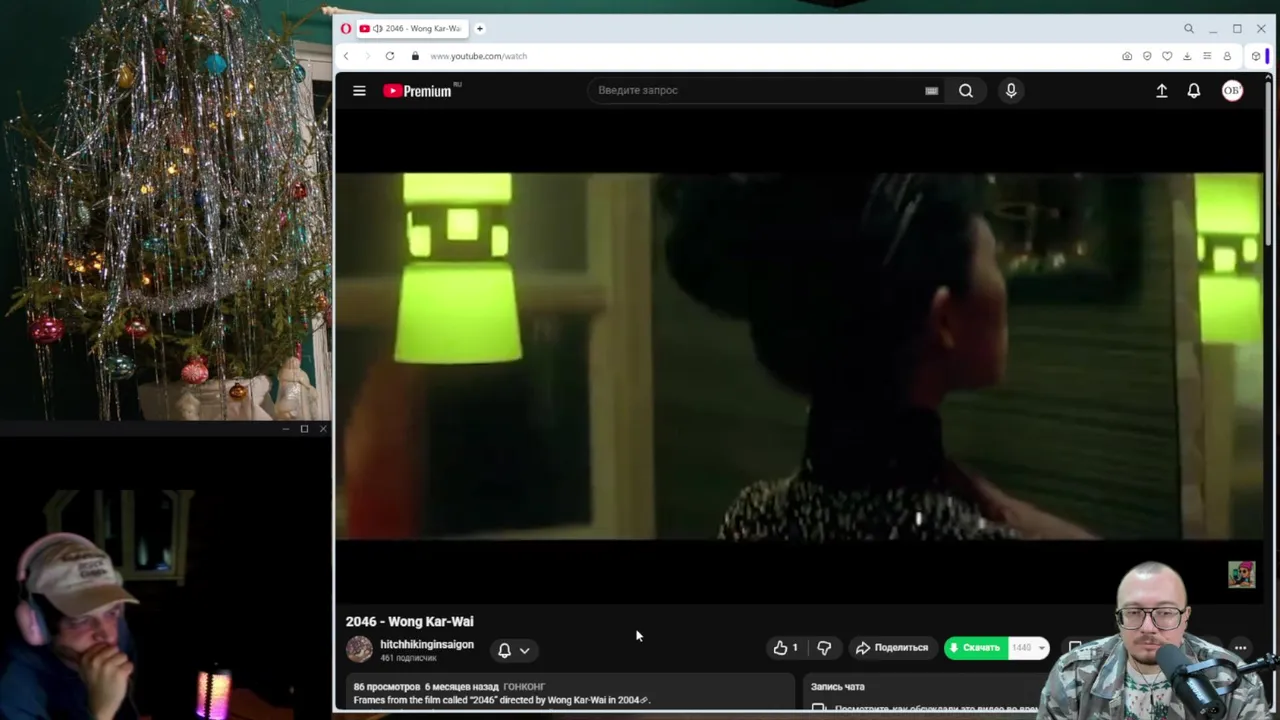The height and width of the screenshot is (720, 1280).
Task: Open the hitchhikinginsaigon channel name link
Action: [427, 644]
